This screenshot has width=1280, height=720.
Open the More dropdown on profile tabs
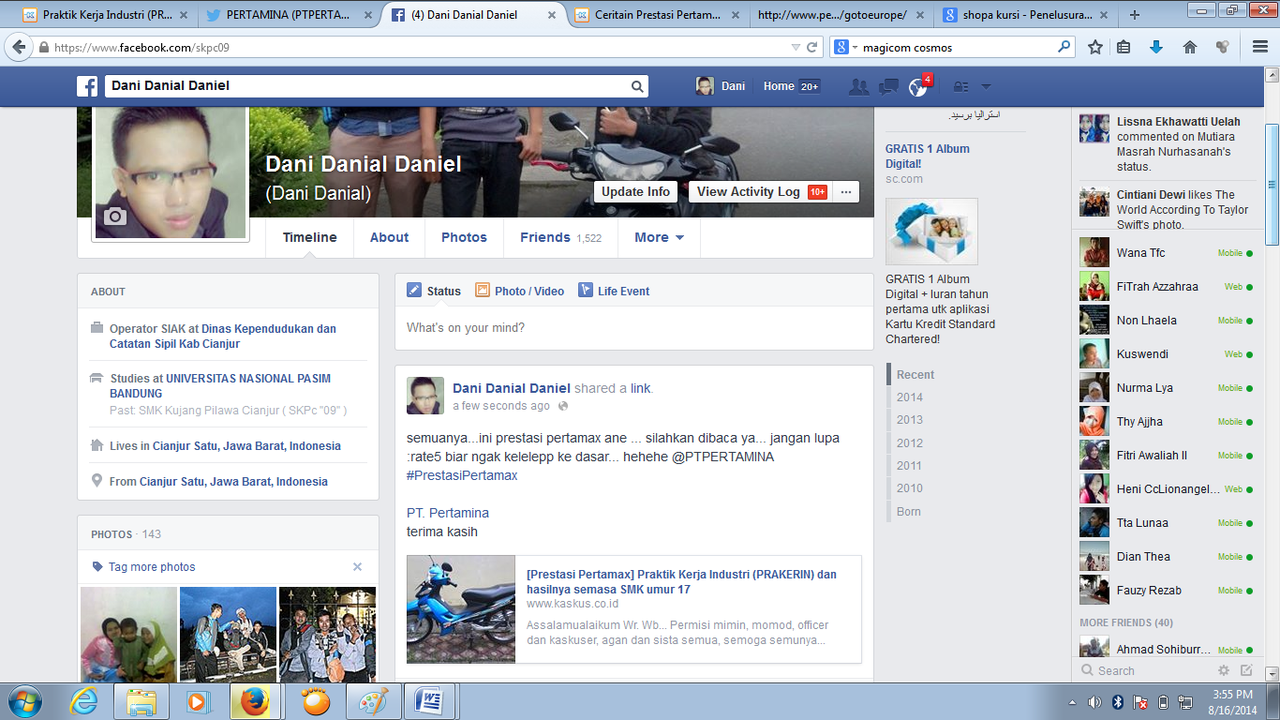[659, 237]
